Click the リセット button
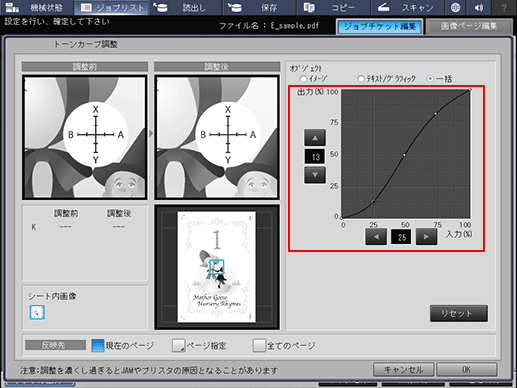This screenshot has height=388, width=517. pos(459,313)
